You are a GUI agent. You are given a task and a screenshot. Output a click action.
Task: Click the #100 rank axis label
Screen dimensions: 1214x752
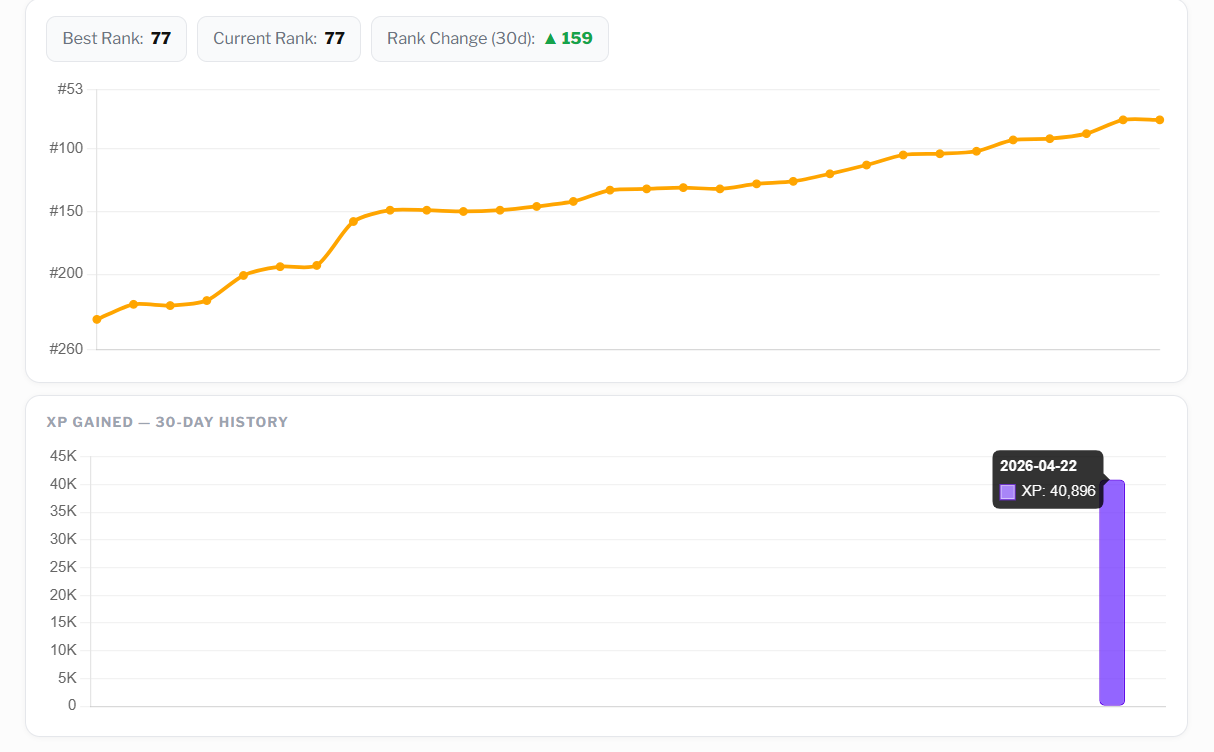[66, 148]
